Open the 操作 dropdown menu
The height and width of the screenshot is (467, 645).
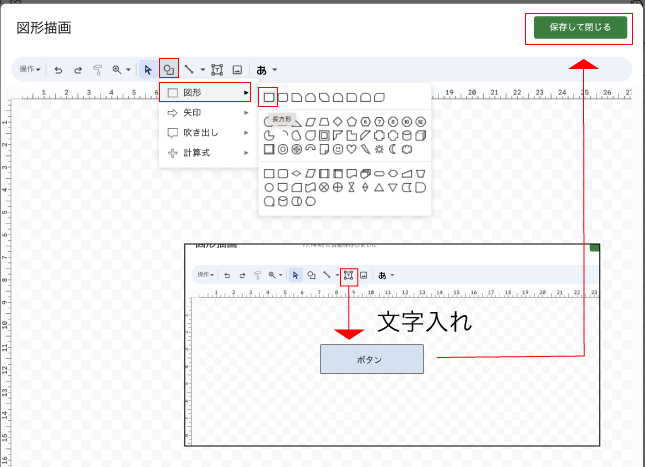point(29,70)
